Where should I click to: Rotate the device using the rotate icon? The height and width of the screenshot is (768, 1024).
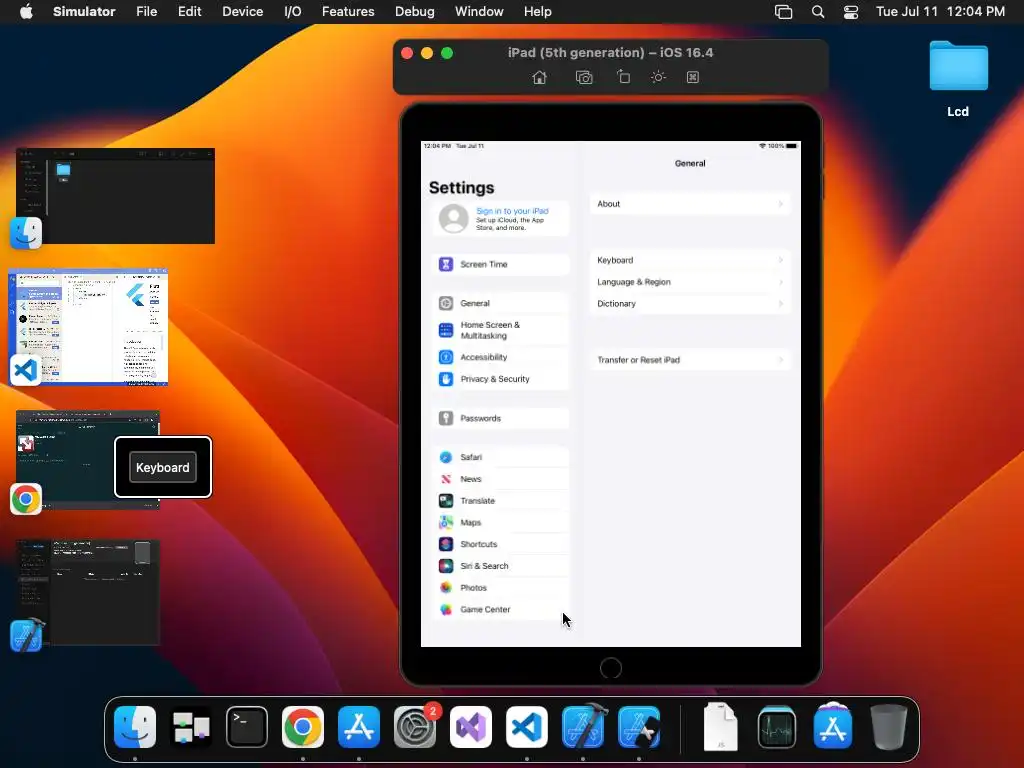click(x=624, y=77)
